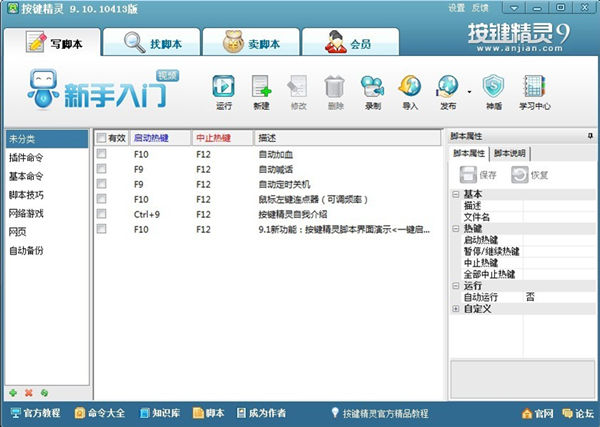Open 知识库 in bottom bar
The width and height of the screenshot is (600, 427).
coord(160,413)
